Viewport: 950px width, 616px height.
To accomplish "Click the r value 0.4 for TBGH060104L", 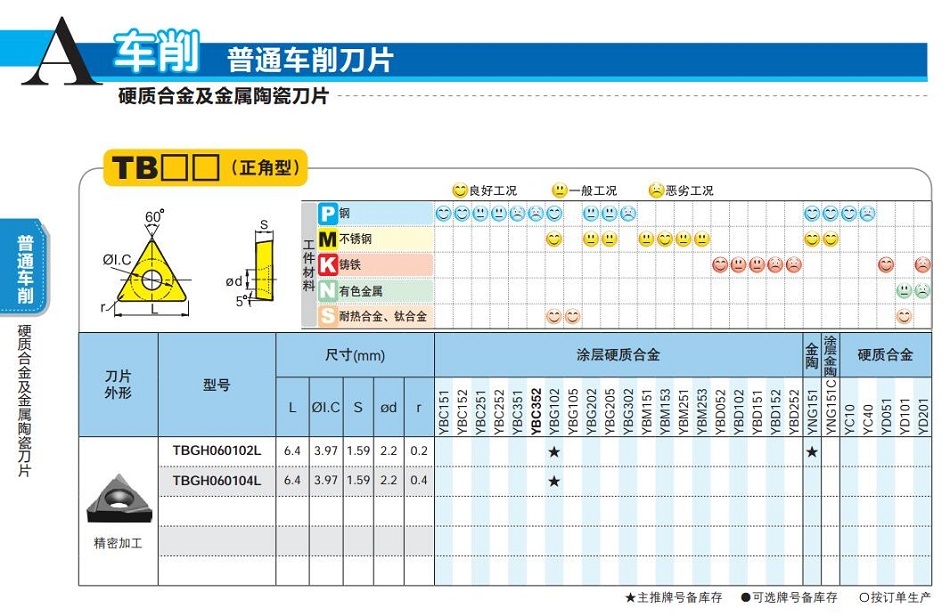I will pyautogui.click(x=419, y=480).
